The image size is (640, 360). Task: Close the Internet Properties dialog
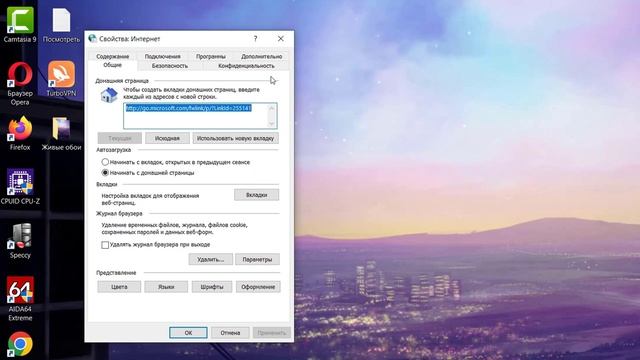pyautogui.click(x=281, y=38)
